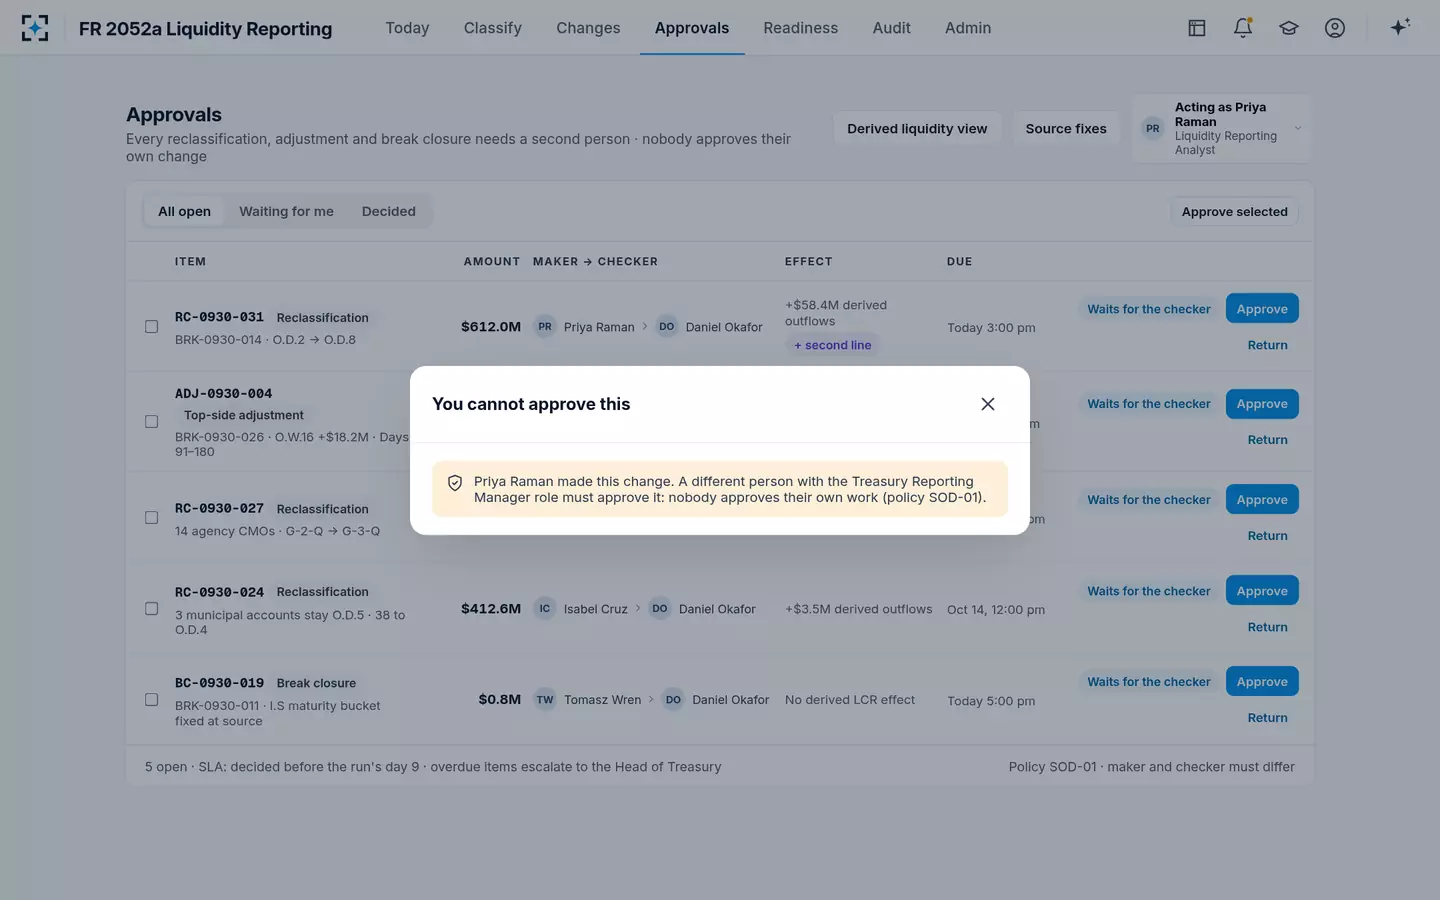This screenshot has height=900, width=1440.
Task: Switch to the Decided filter
Action: pos(389,211)
